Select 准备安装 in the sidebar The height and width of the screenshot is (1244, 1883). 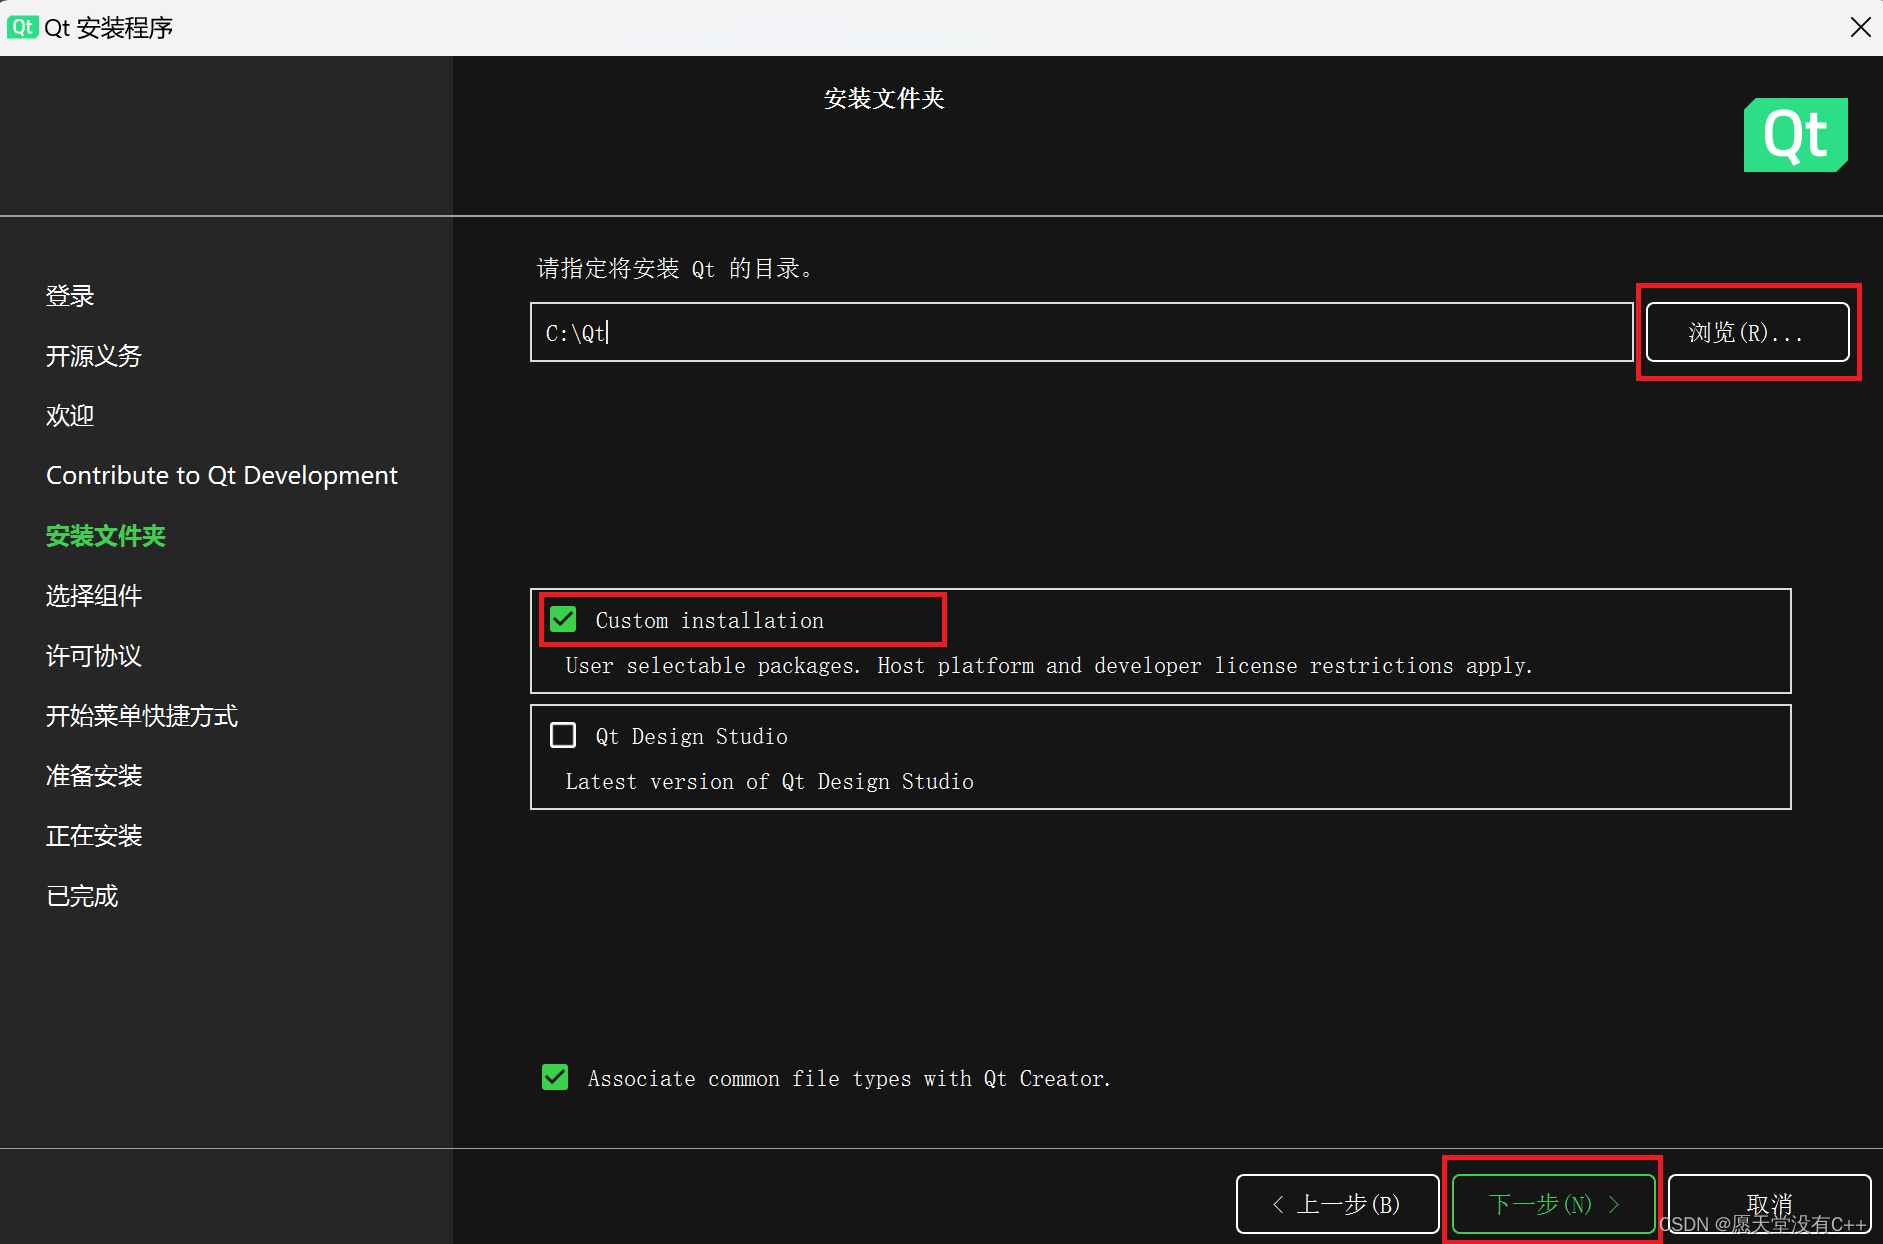click(94, 776)
